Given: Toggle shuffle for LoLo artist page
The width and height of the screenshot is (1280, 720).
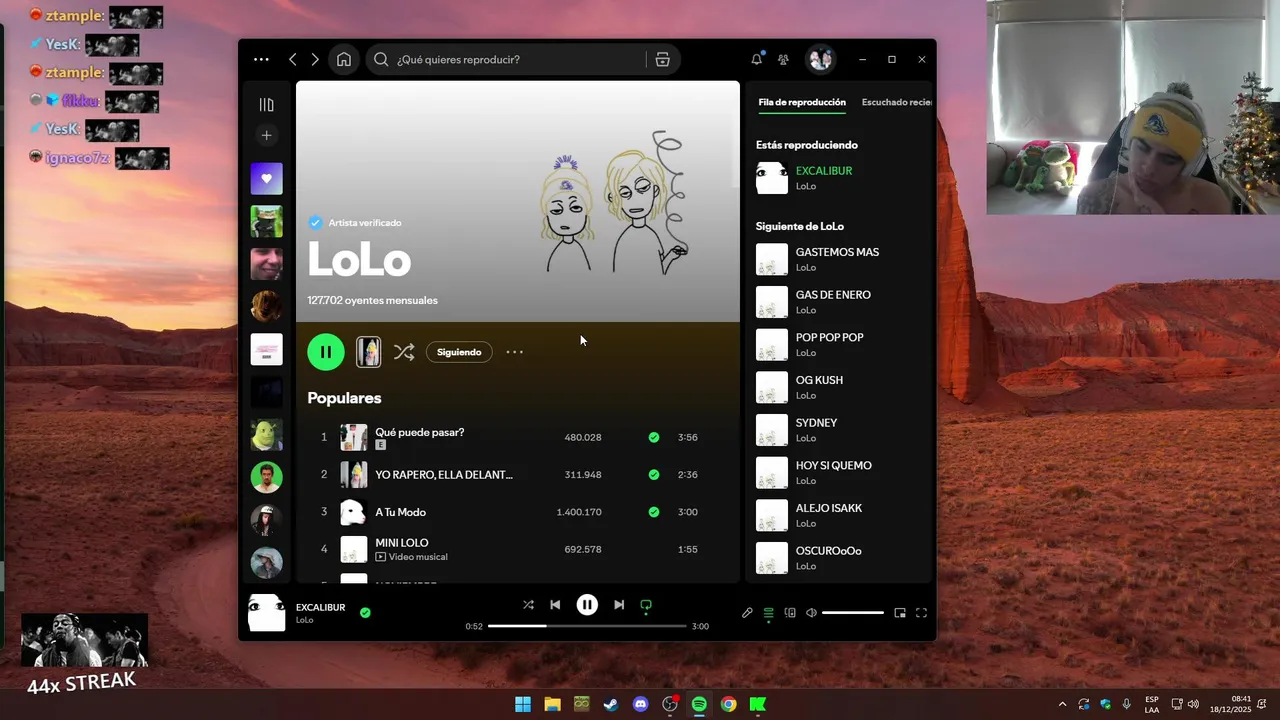Looking at the screenshot, I should coord(404,352).
